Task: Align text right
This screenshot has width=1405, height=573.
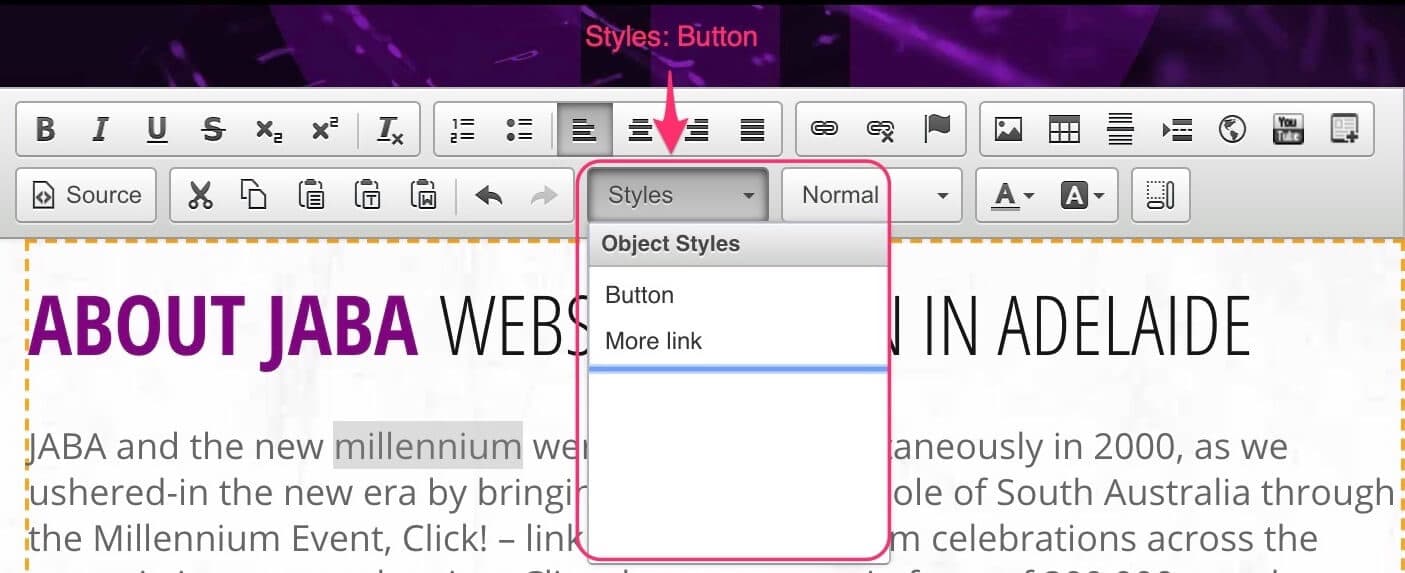Action: [696, 129]
